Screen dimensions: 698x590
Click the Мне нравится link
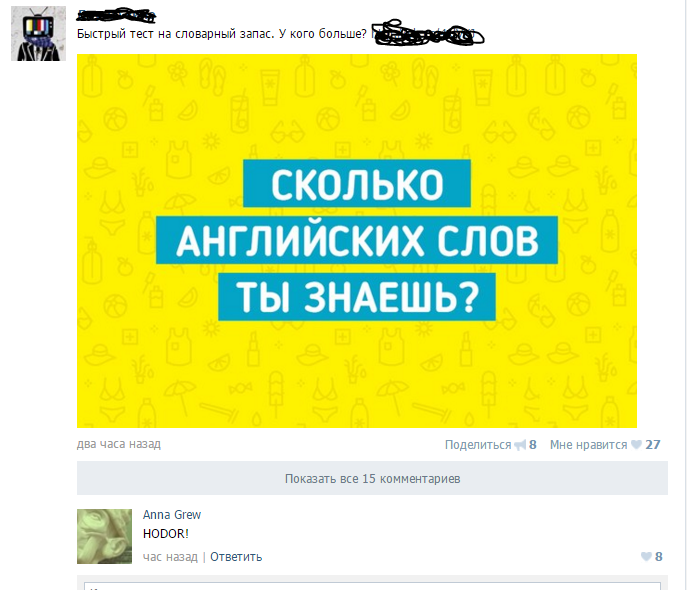click(588, 445)
